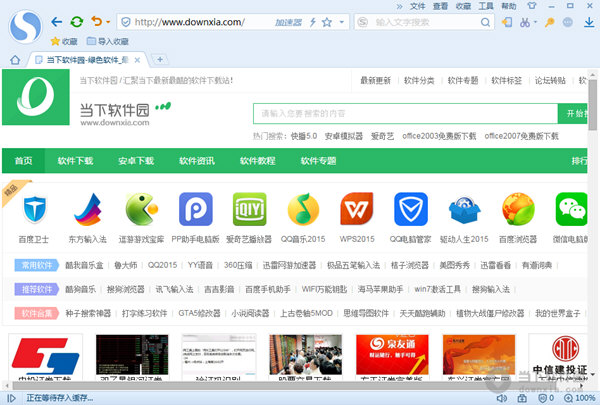600x405 pixels.
Task: Click the 酷我音乐盒 link
Action: (84, 265)
